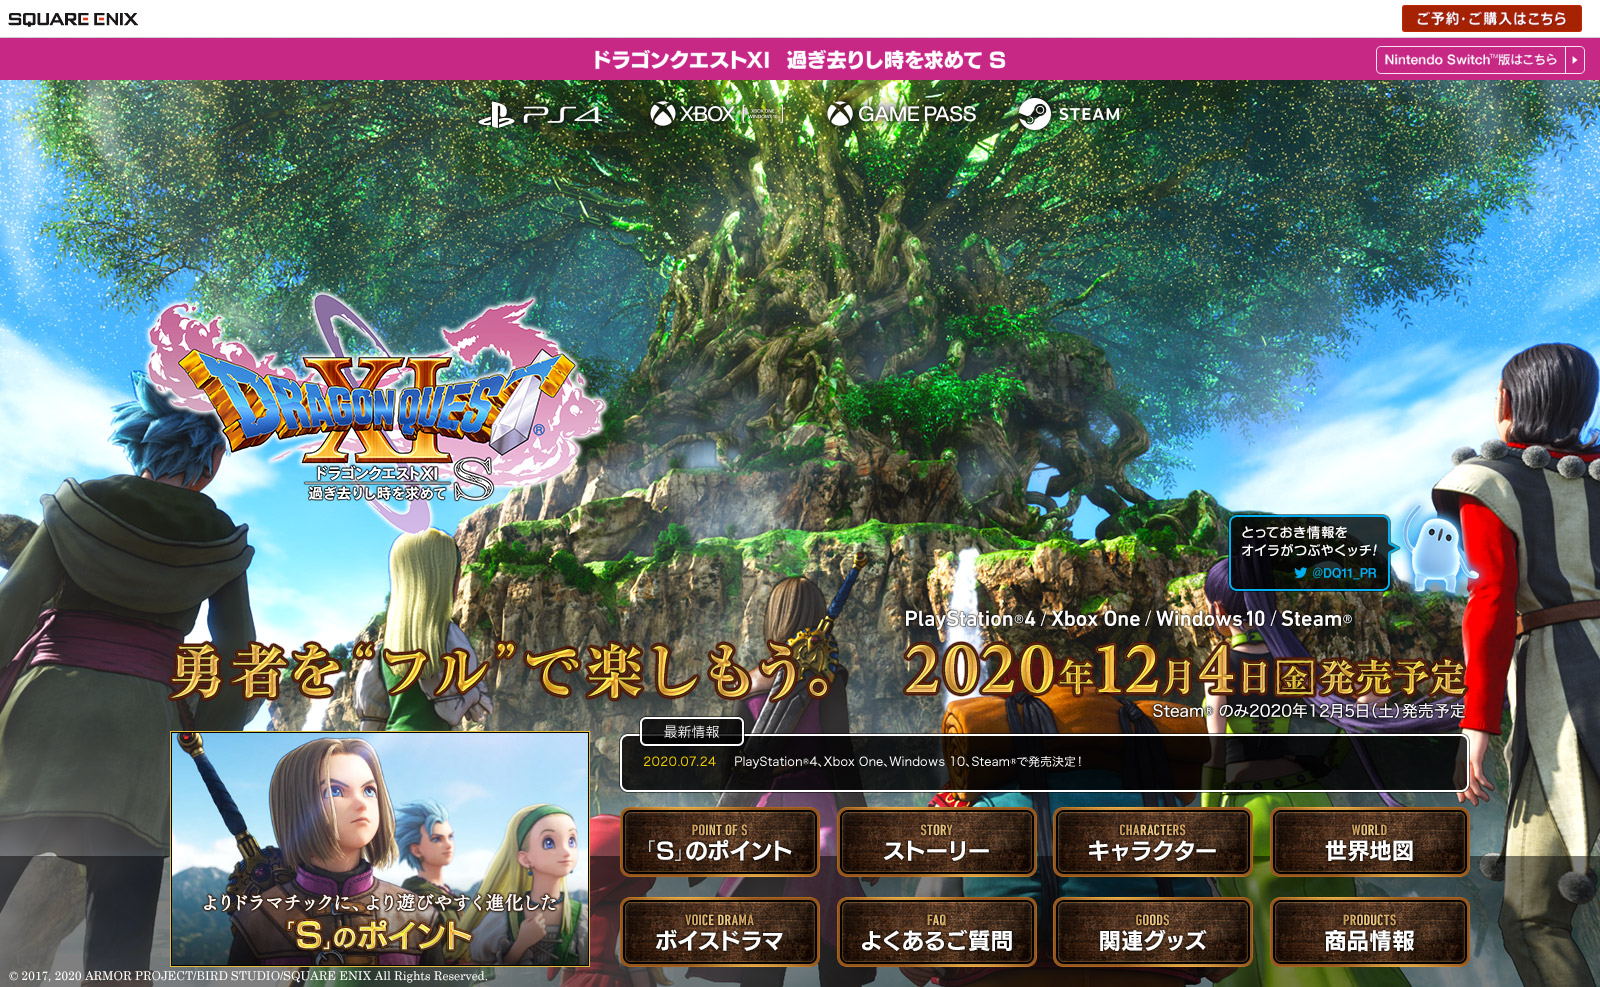Open the 2020.07.24 news item

click(862, 762)
